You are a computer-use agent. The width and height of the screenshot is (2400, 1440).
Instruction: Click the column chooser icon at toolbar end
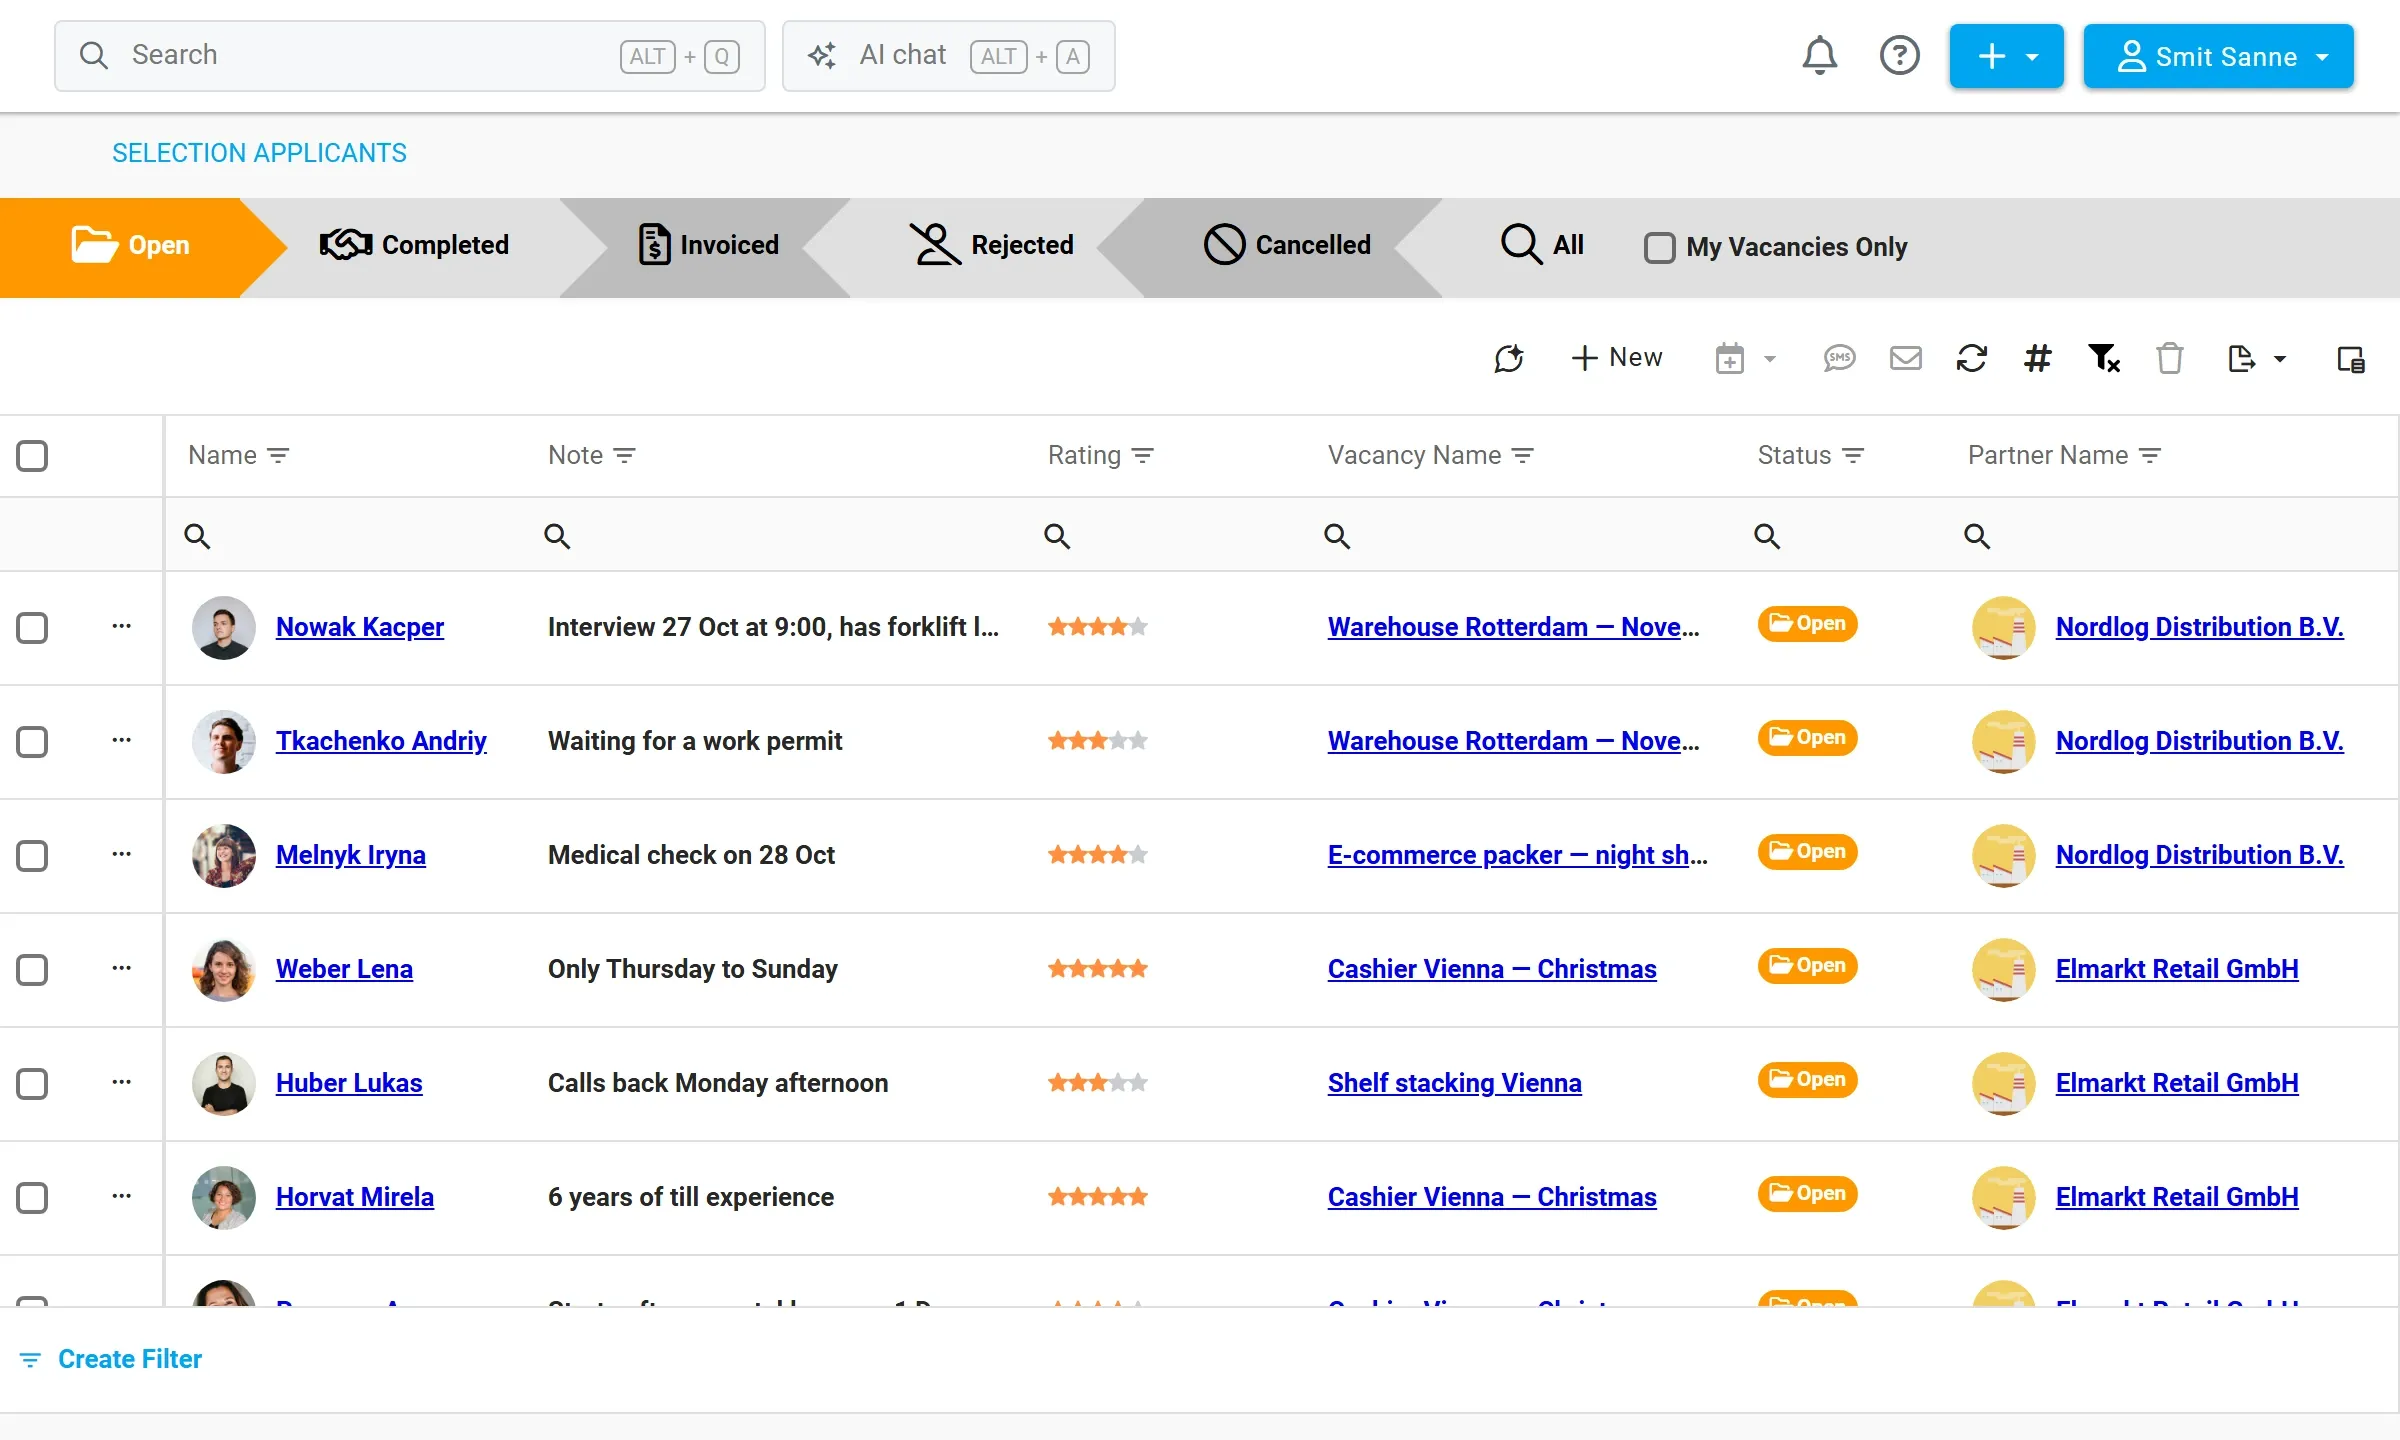point(2350,359)
